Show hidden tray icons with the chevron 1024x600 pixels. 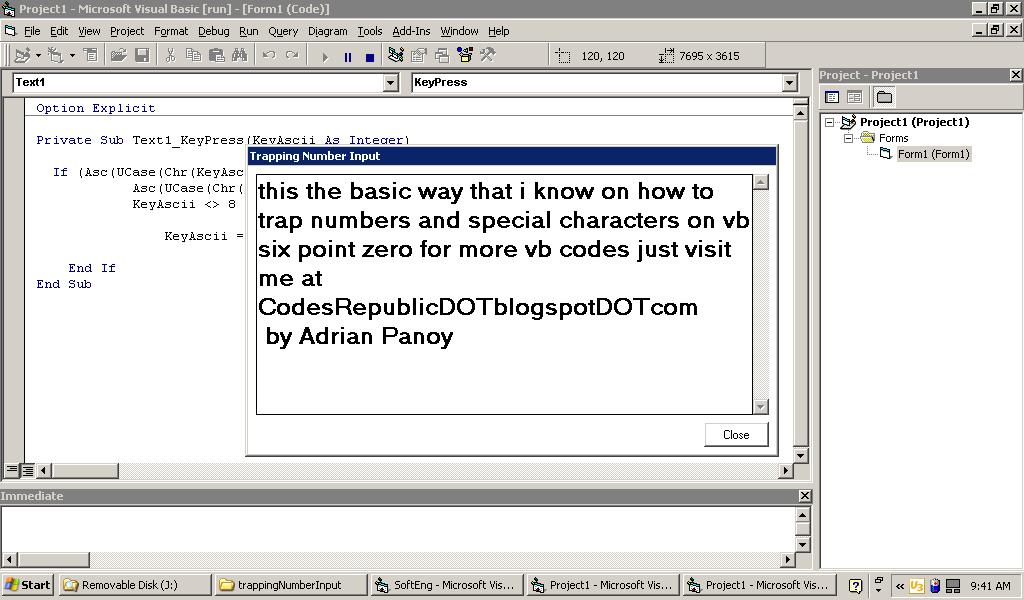click(x=899, y=586)
